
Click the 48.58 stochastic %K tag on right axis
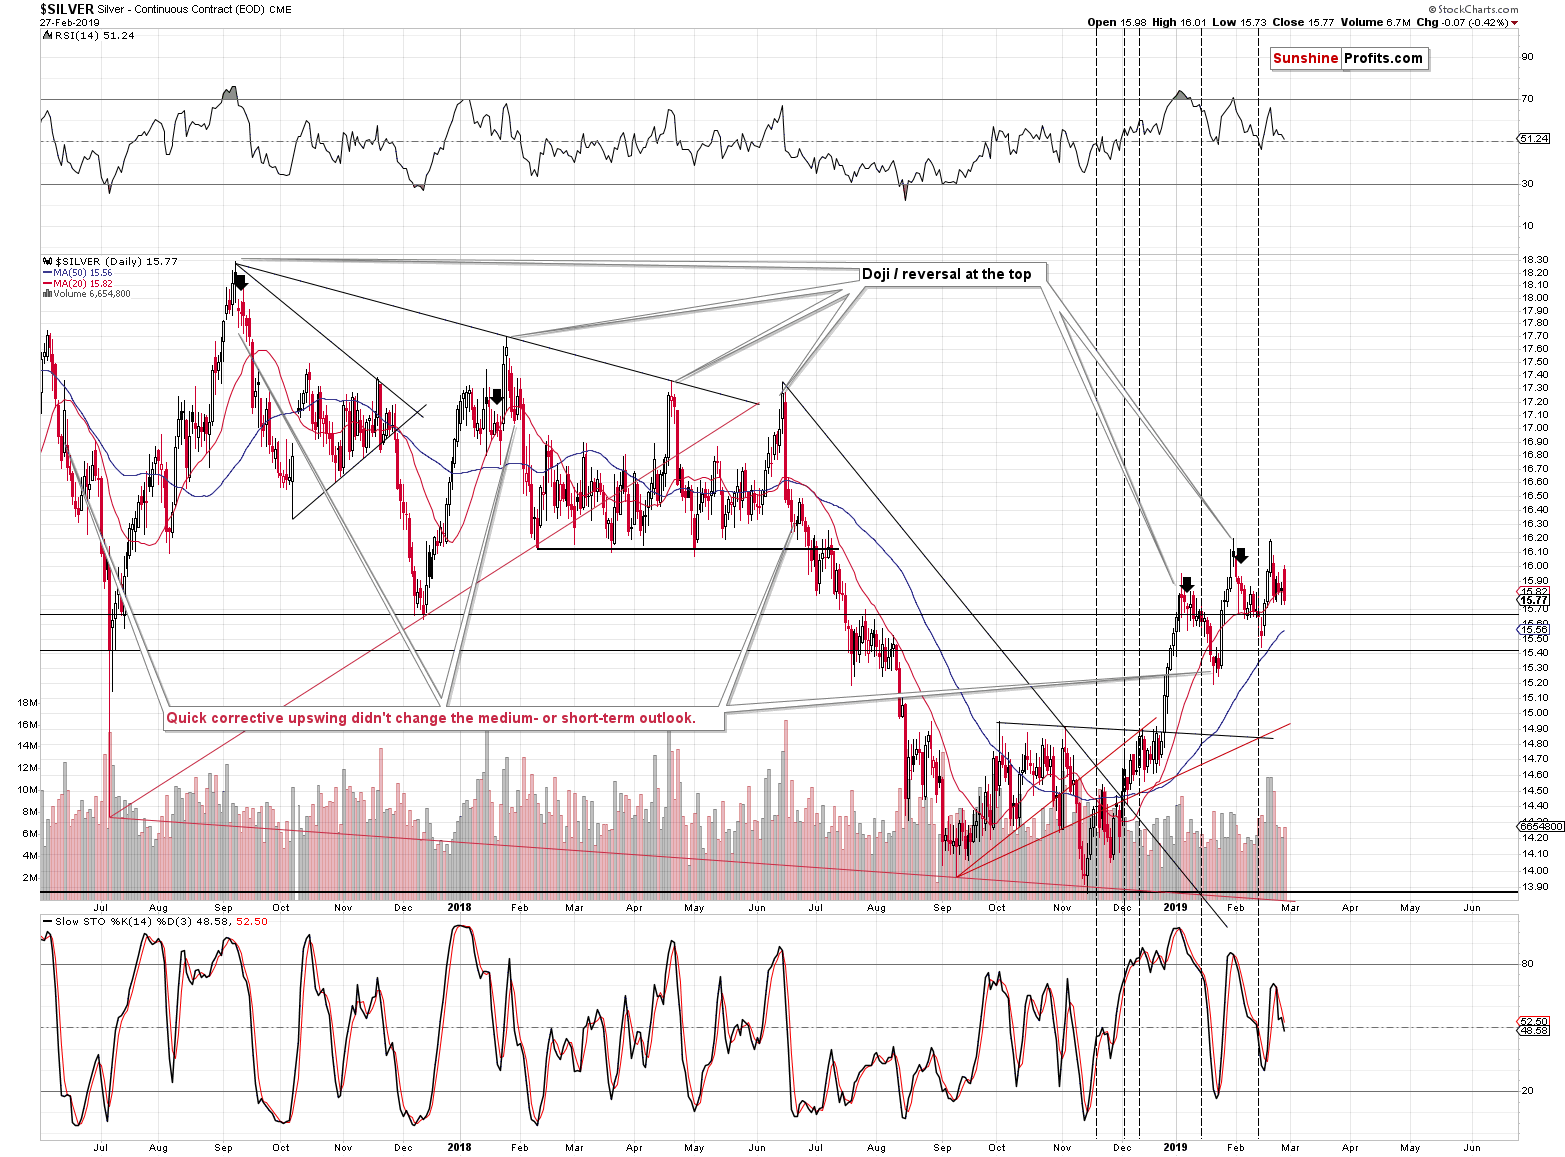click(x=1534, y=1031)
